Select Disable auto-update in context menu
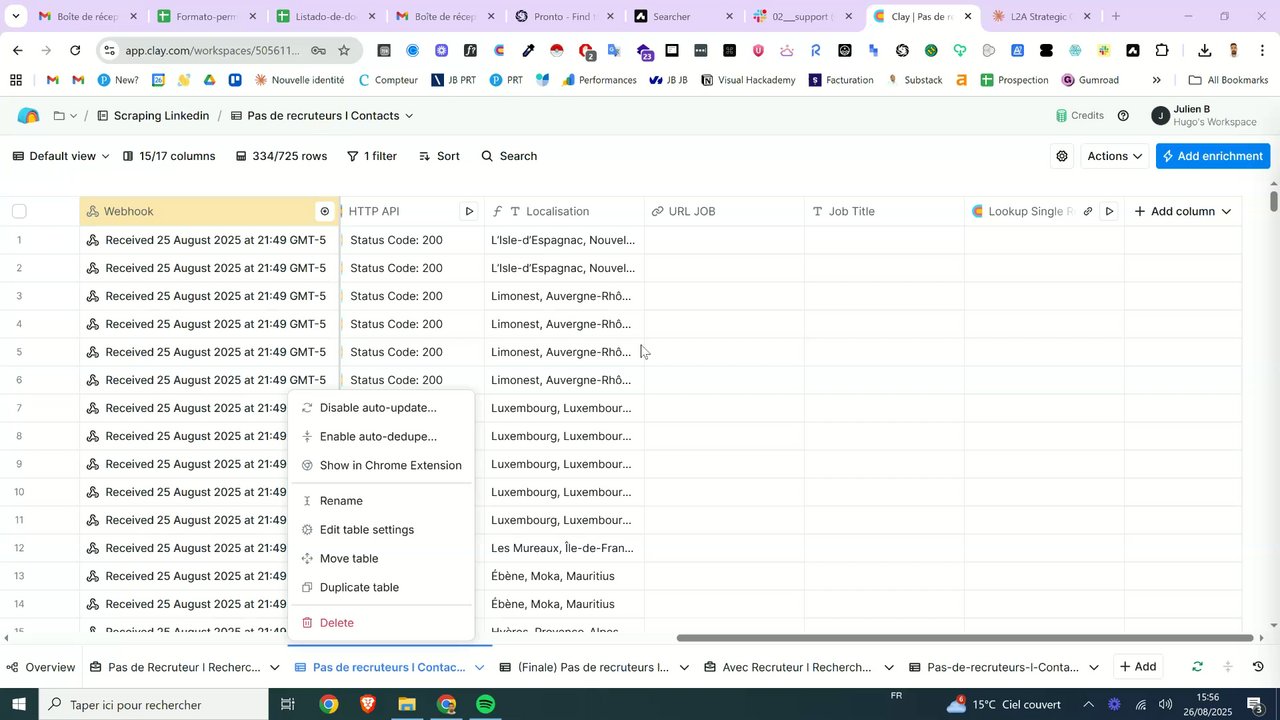The width and height of the screenshot is (1280, 720). click(x=381, y=408)
